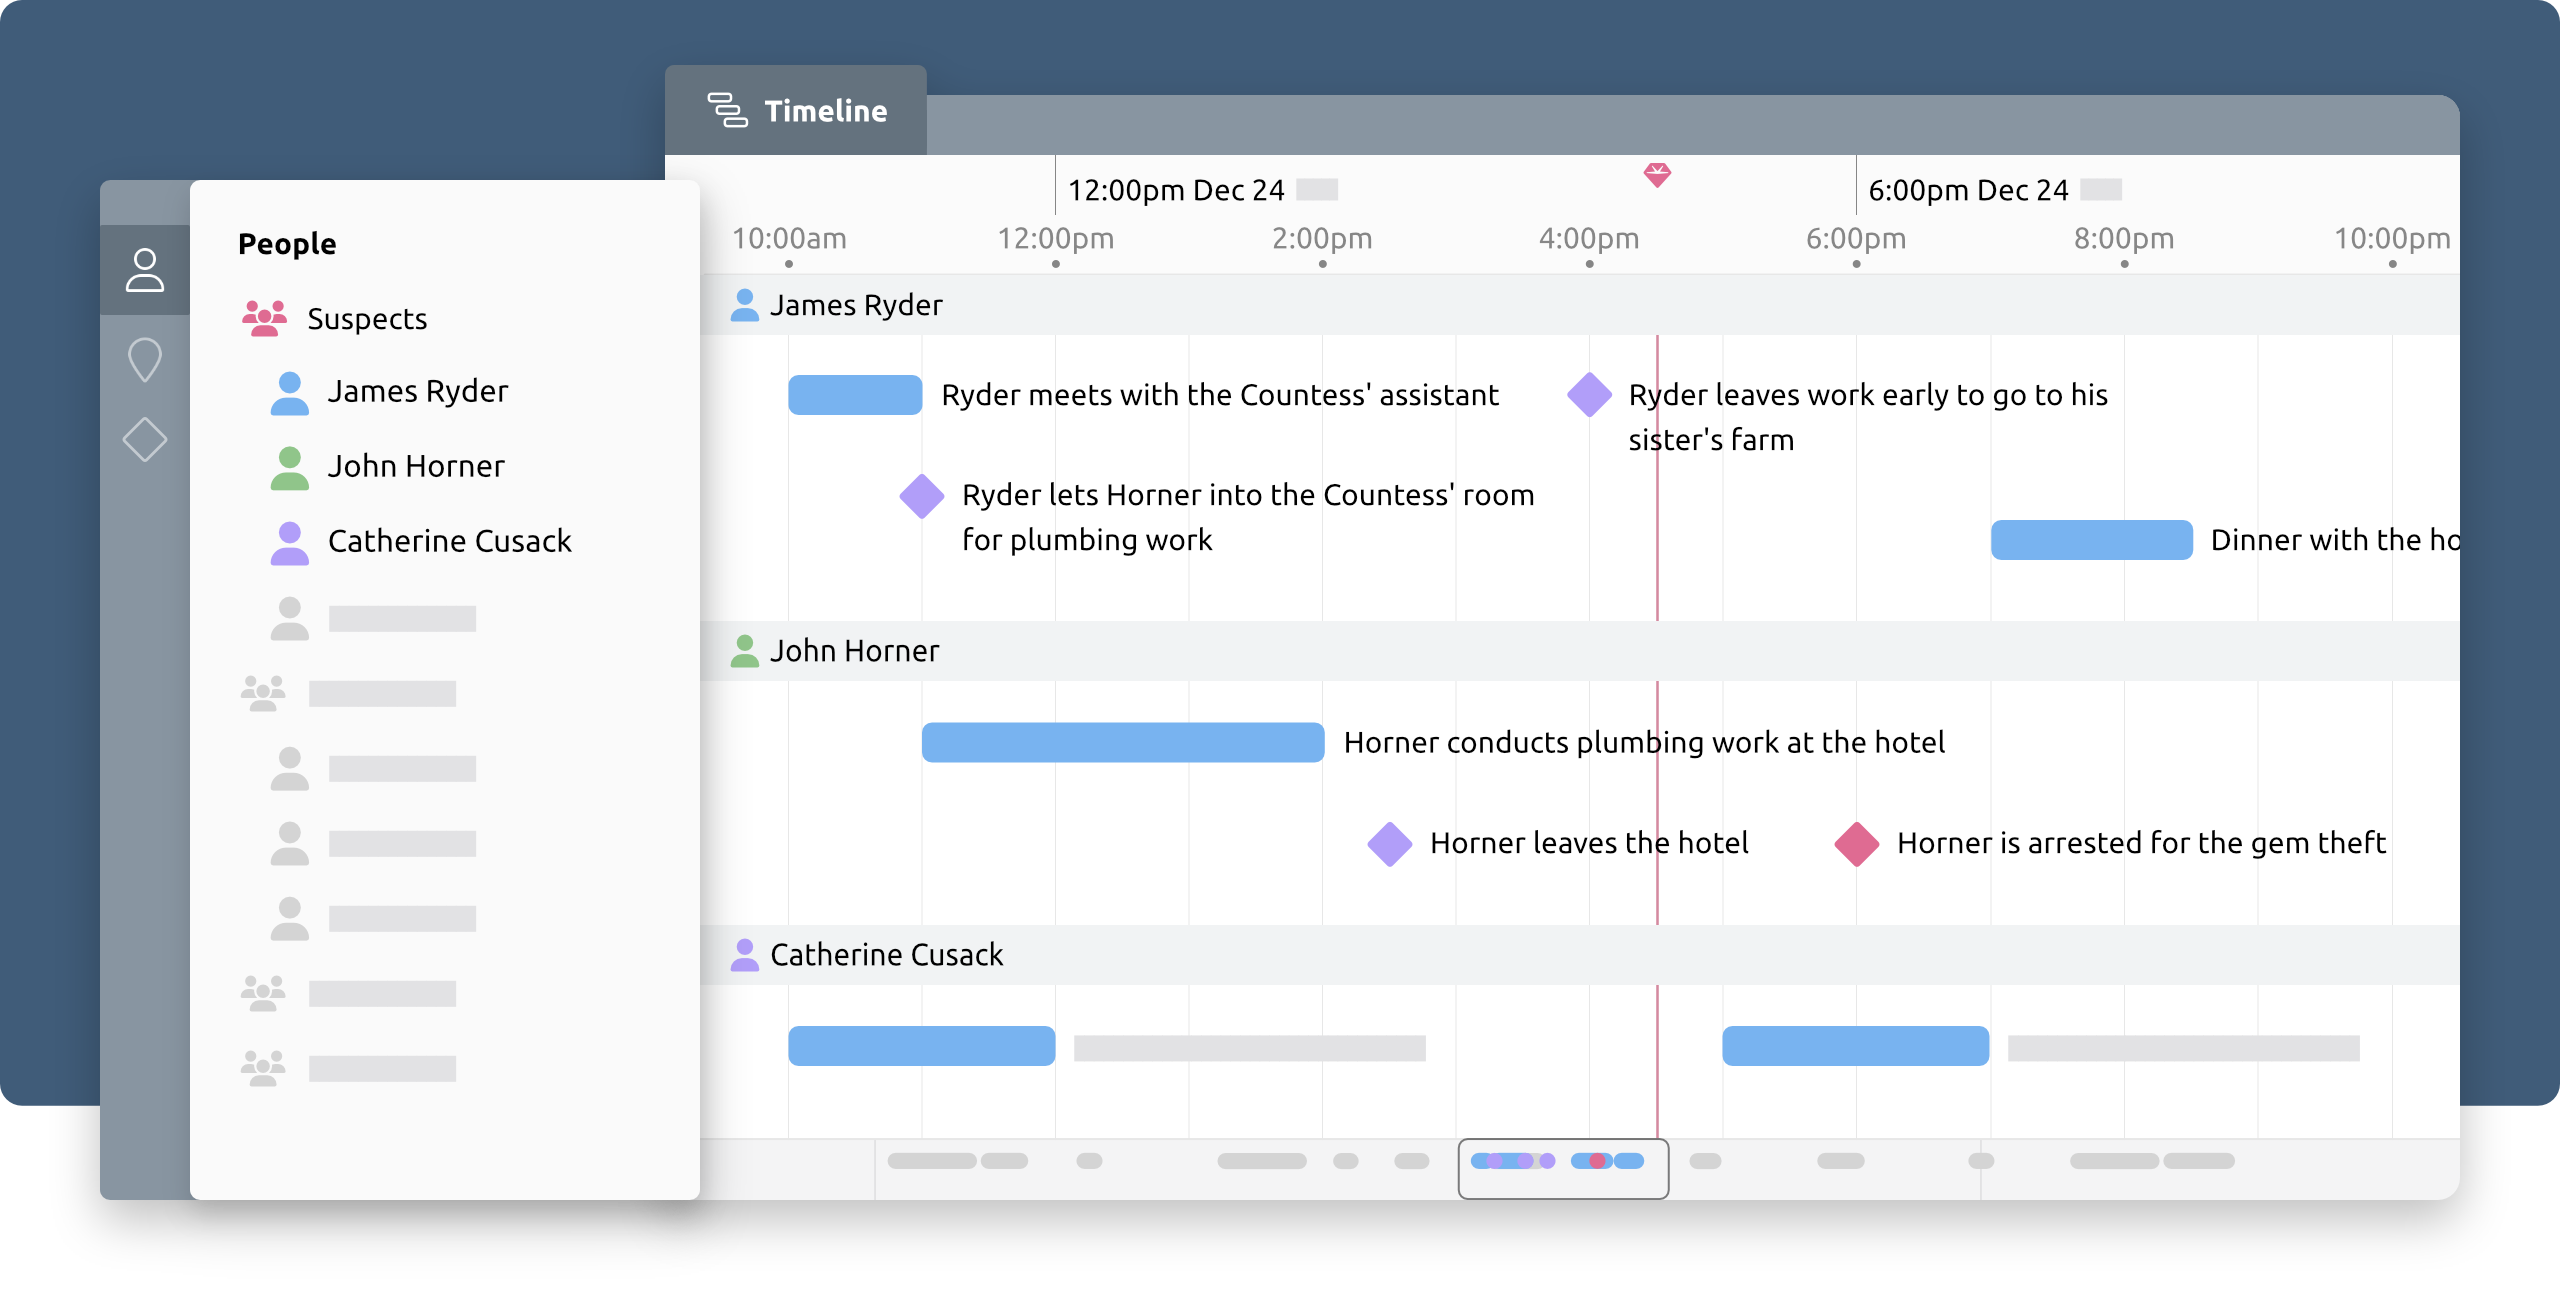Click the Timeline tab's chart icon
This screenshot has width=2560, height=1290.
coord(729,111)
